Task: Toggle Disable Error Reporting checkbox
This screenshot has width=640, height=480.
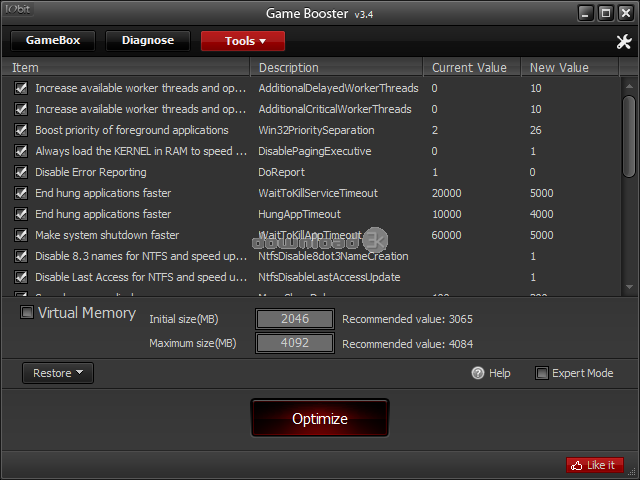Action: [21, 172]
